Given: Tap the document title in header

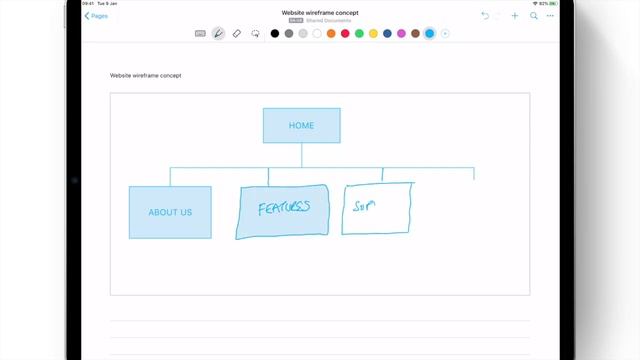Looking at the screenshot, I should pos(320,13).
